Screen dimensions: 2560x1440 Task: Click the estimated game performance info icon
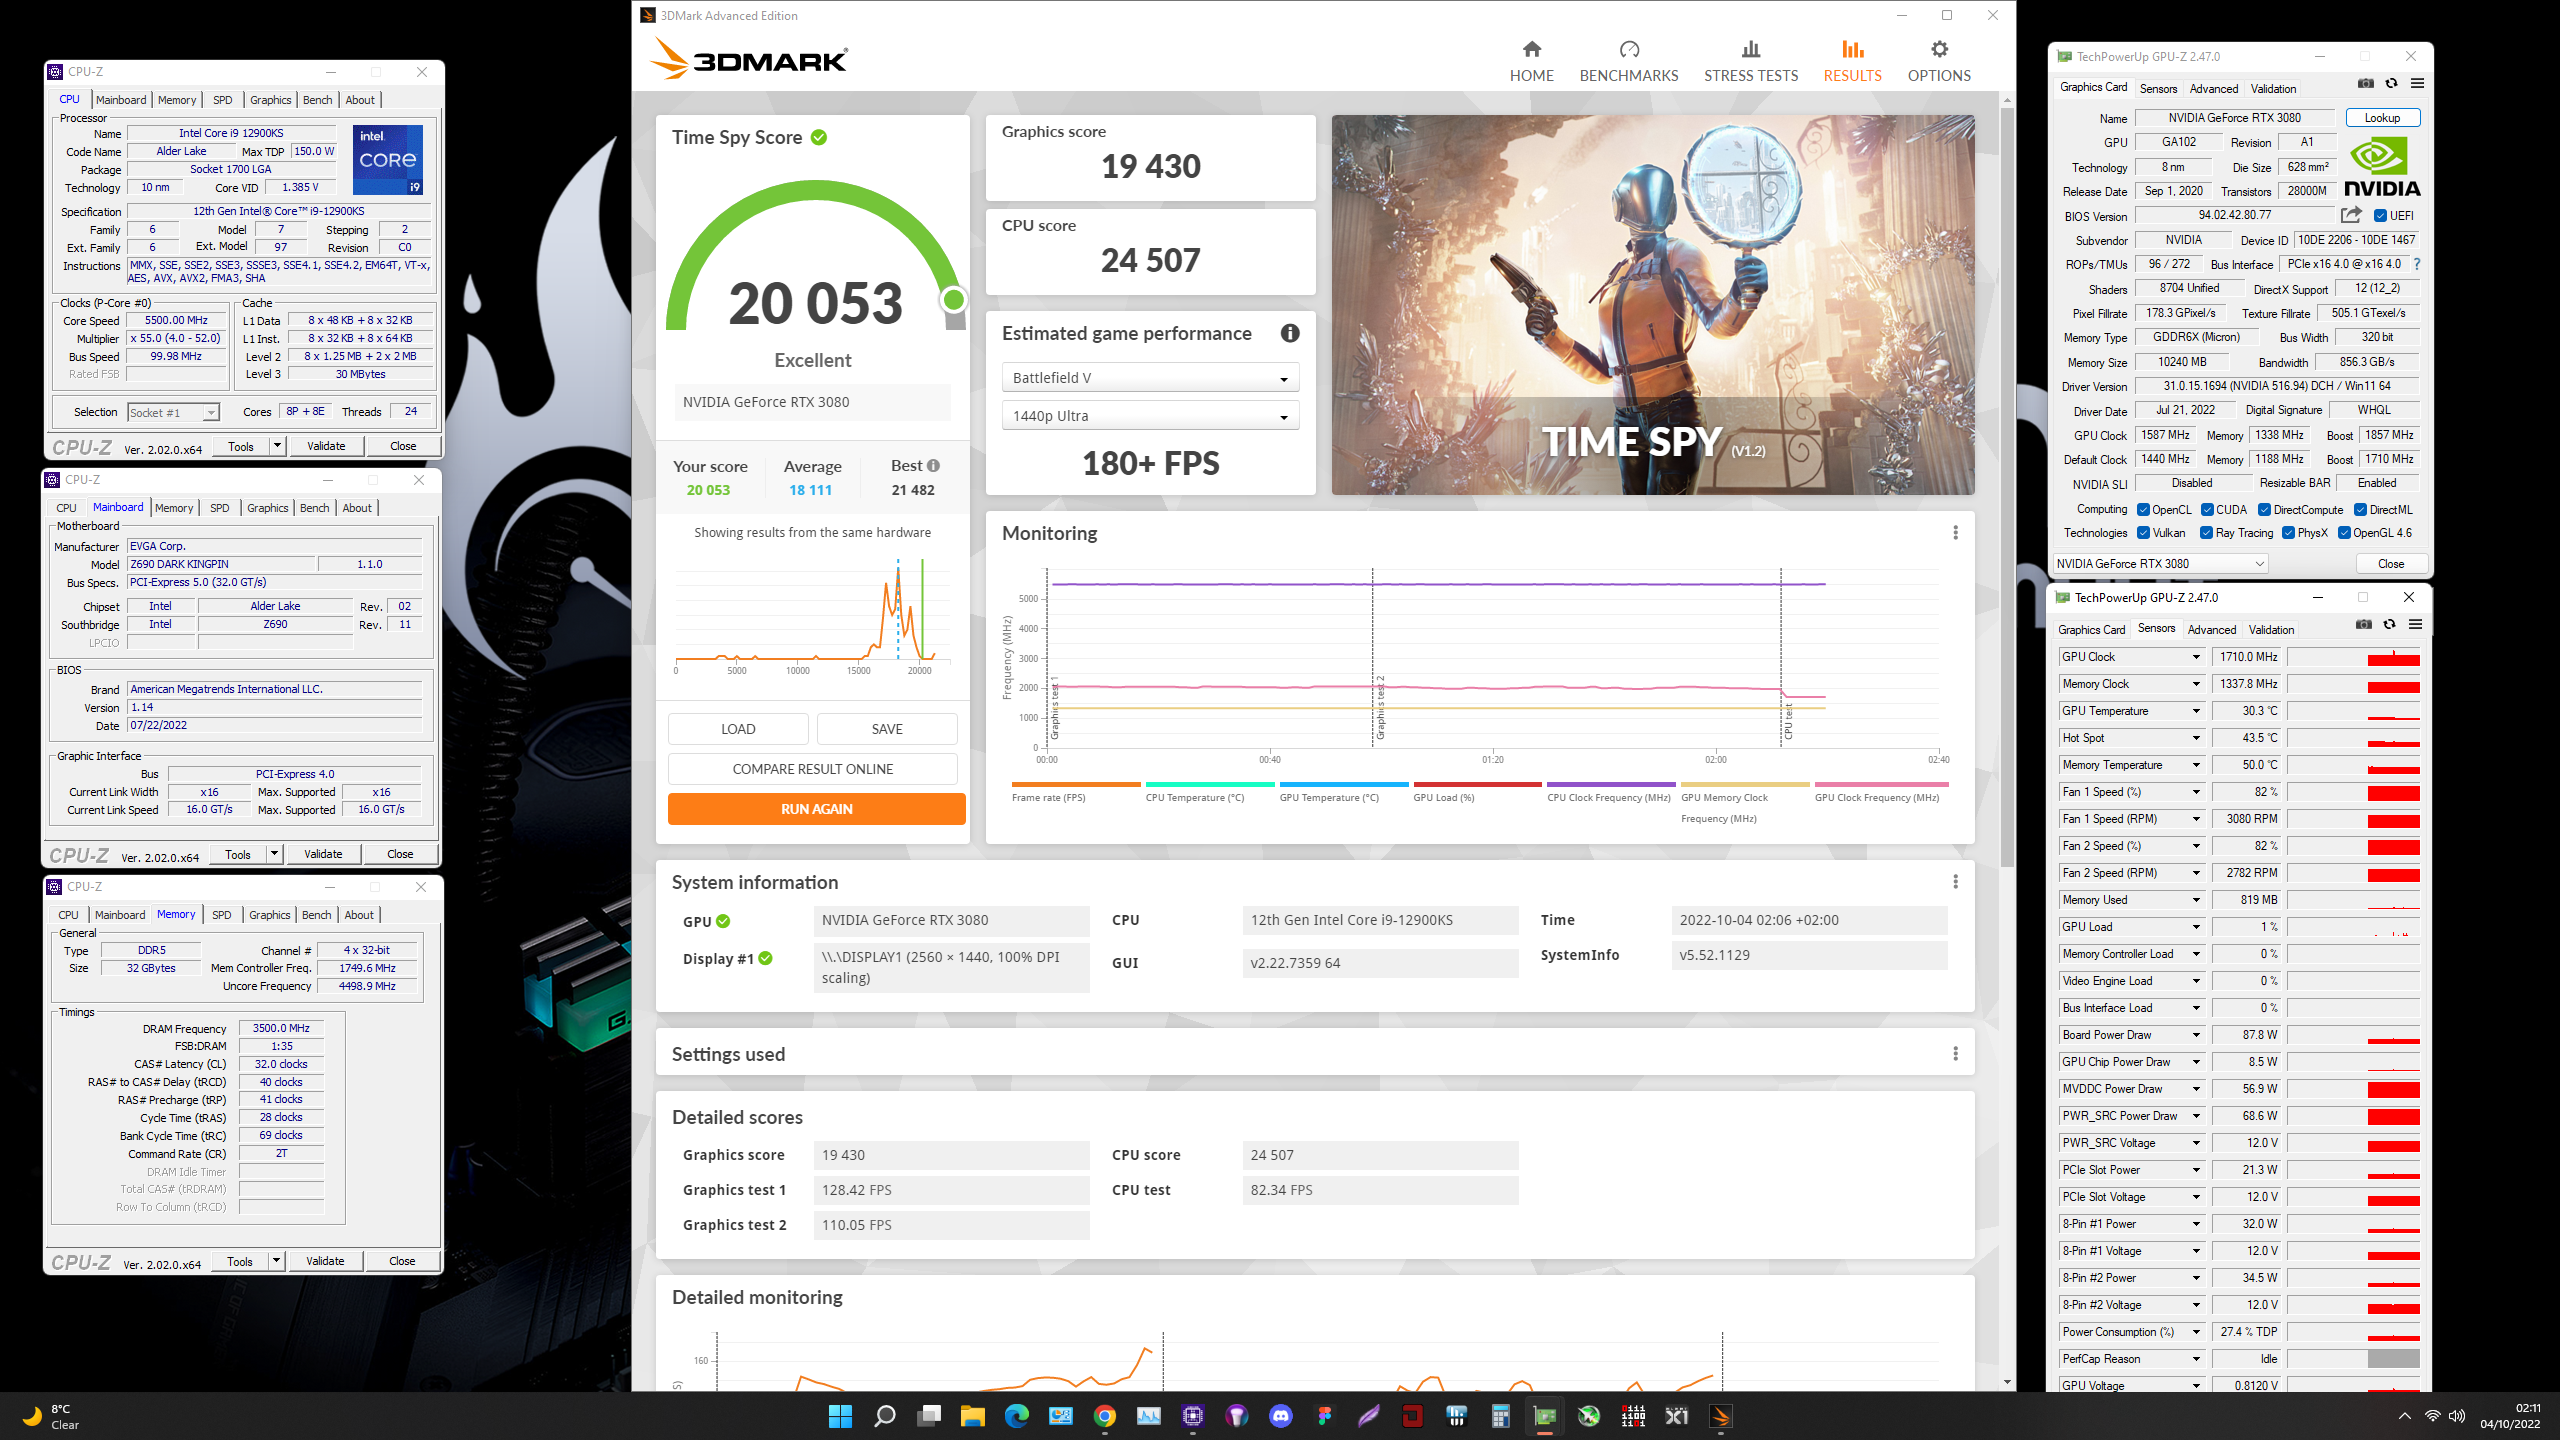(1290, 334)
